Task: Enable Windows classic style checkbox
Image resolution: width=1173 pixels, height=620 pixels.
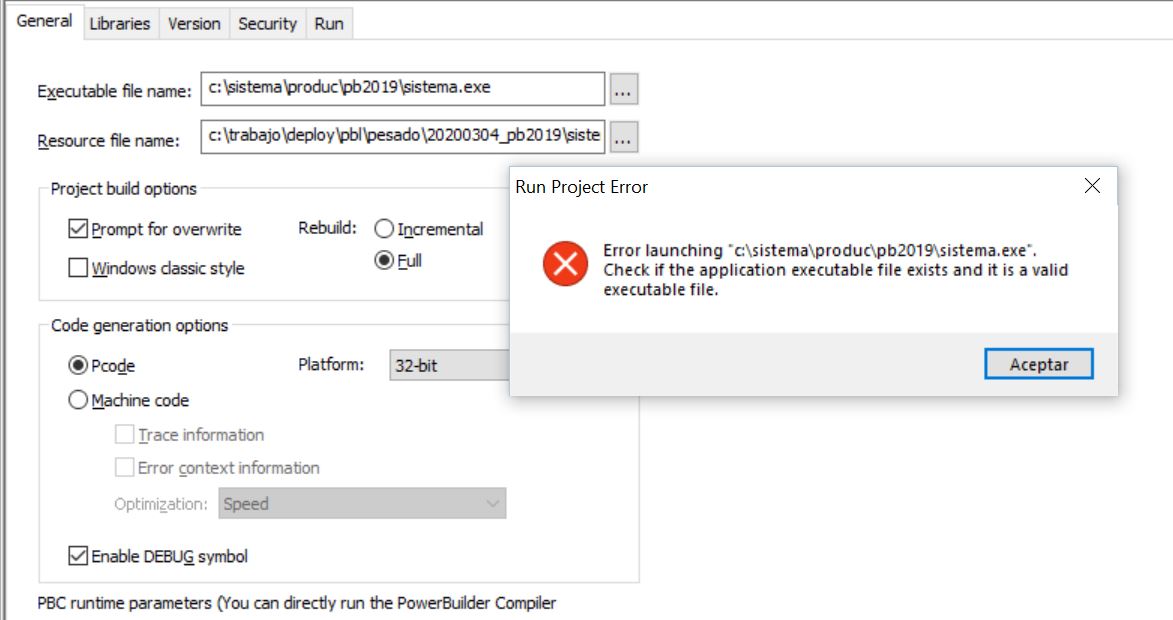Action: coord(78,268)
